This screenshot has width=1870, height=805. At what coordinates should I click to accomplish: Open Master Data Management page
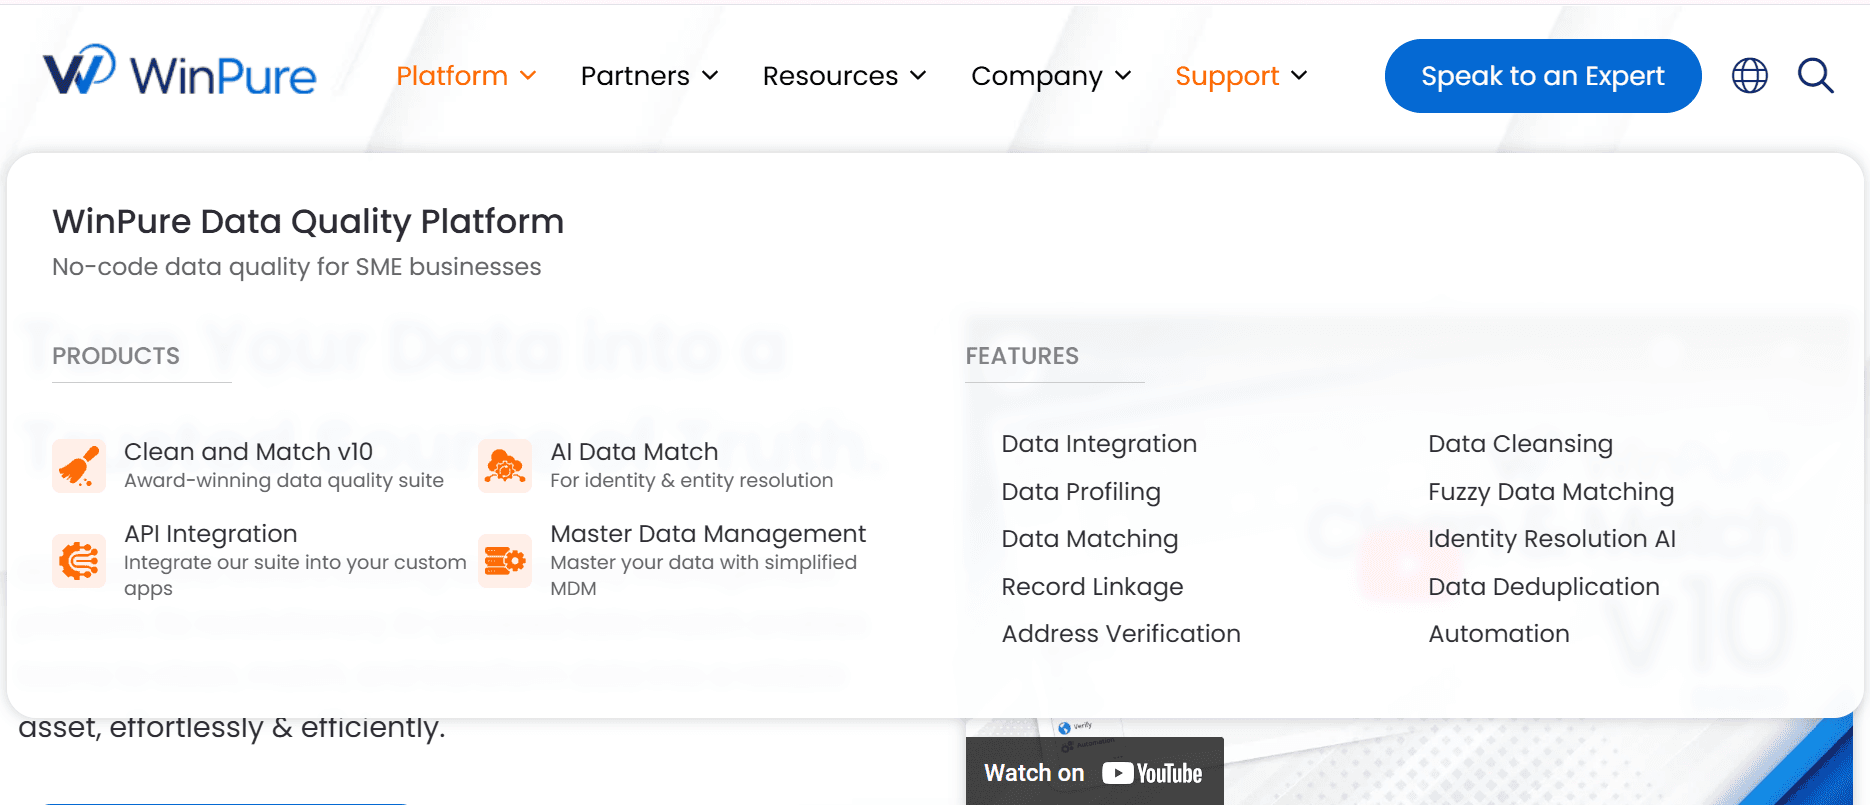tap(708, 534)
